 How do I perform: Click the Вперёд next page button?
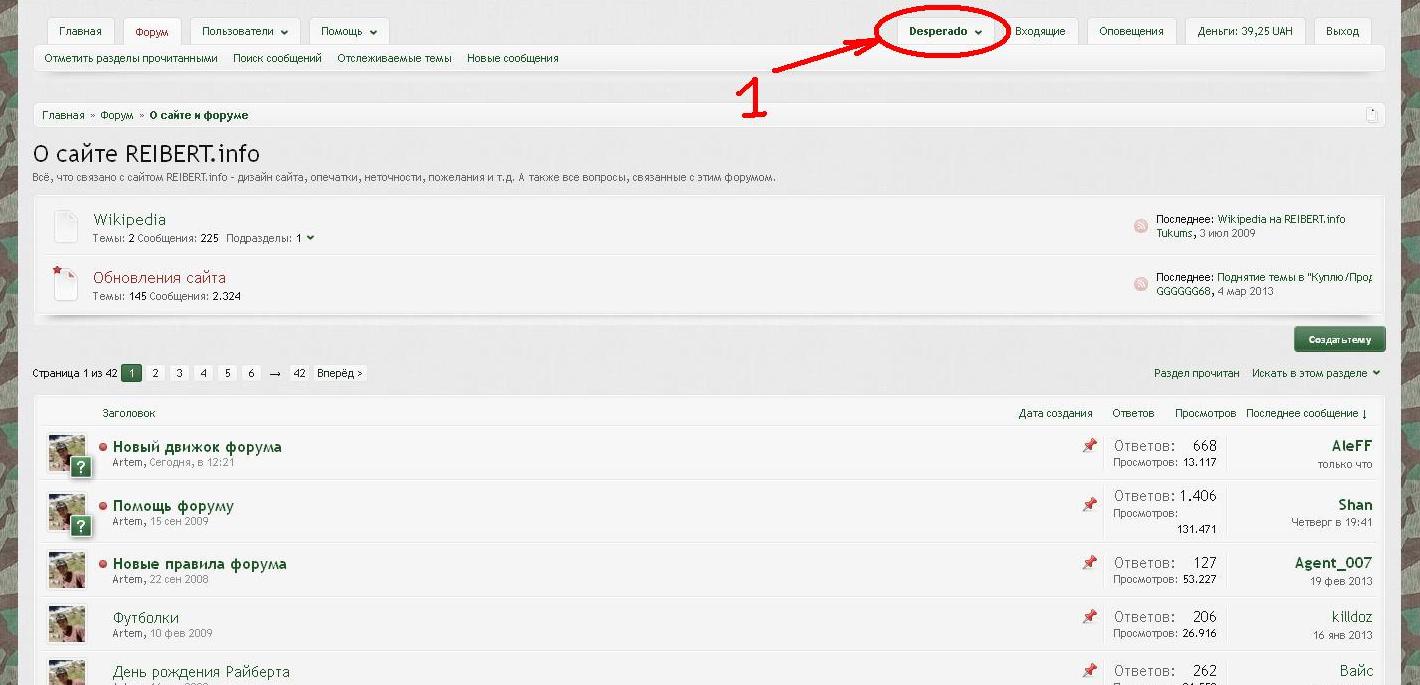[340, 373]
